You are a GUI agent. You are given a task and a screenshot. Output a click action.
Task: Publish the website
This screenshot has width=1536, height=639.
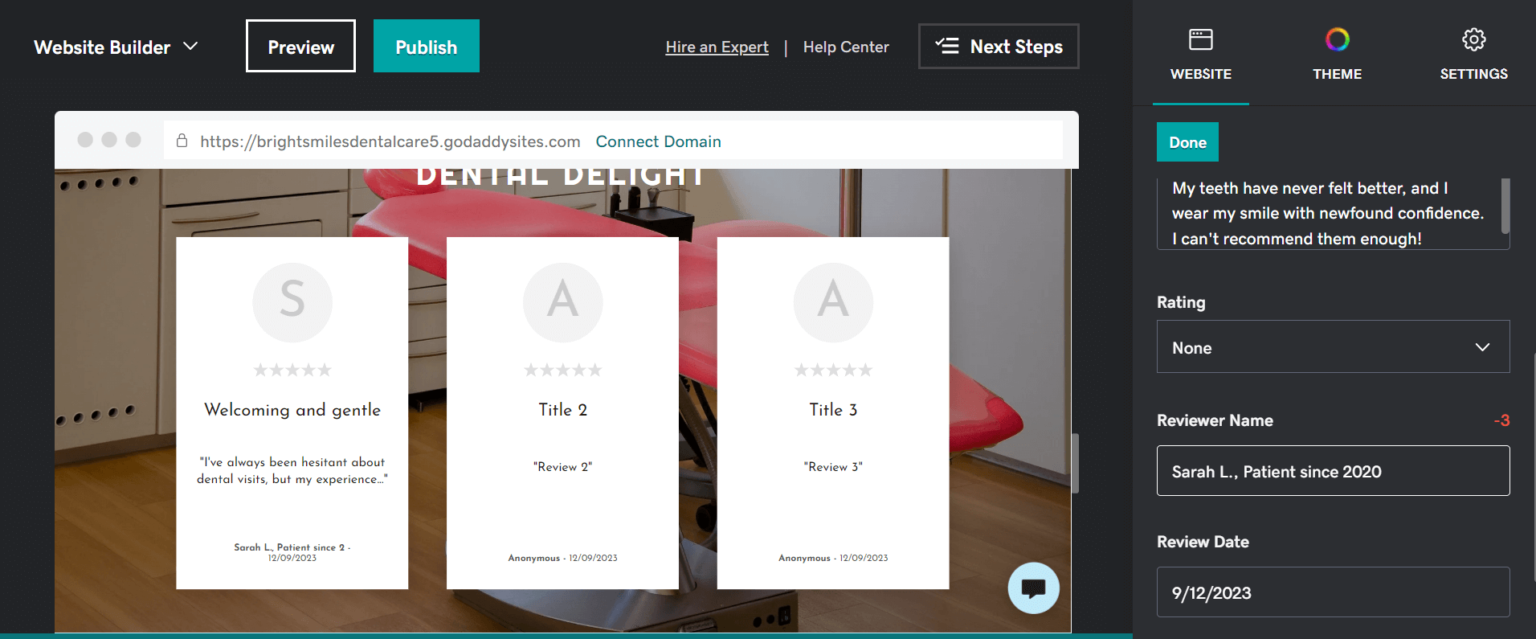426,45
